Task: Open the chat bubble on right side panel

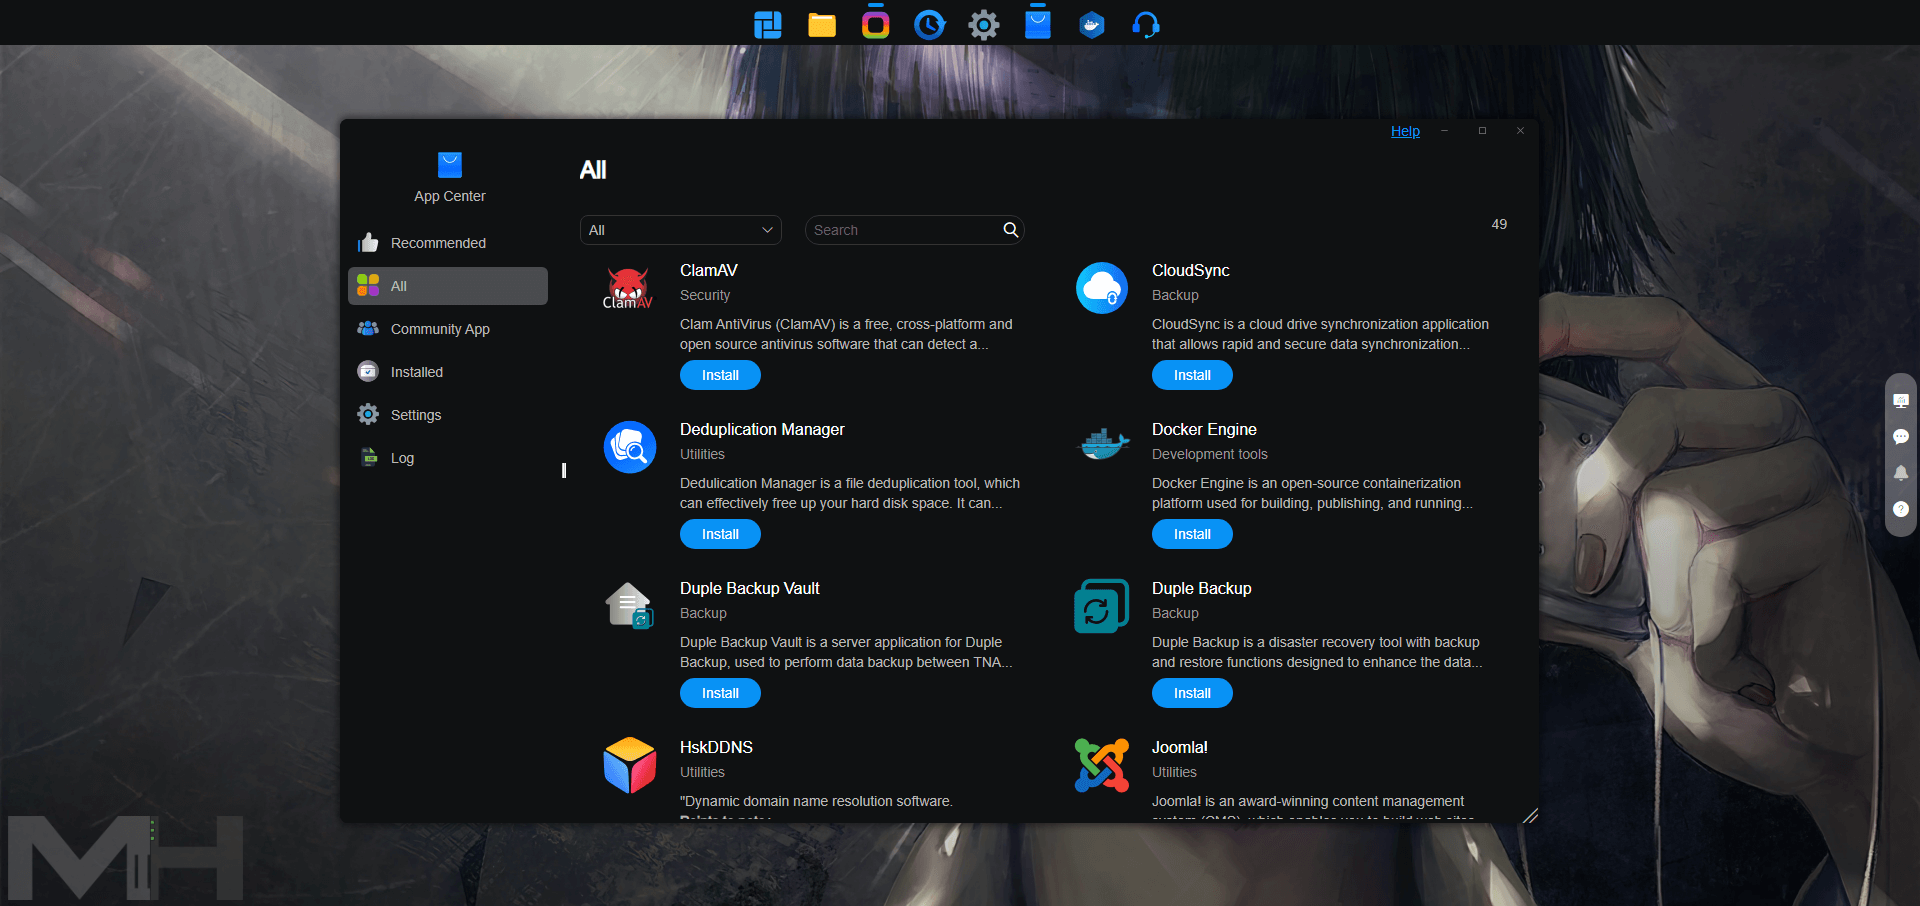Action: pos(1901,437)
